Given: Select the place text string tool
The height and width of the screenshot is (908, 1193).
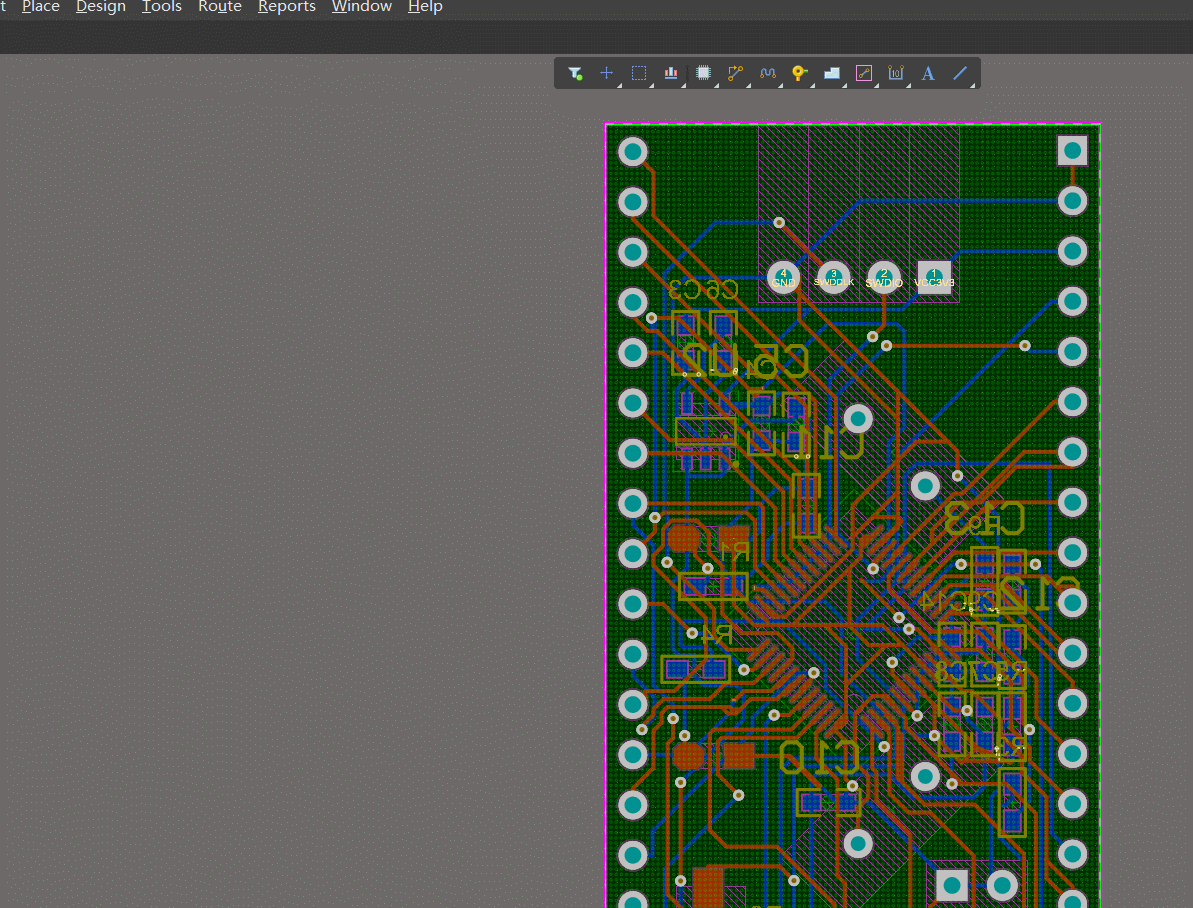Looking at the screenshot, I should point(928,73).
